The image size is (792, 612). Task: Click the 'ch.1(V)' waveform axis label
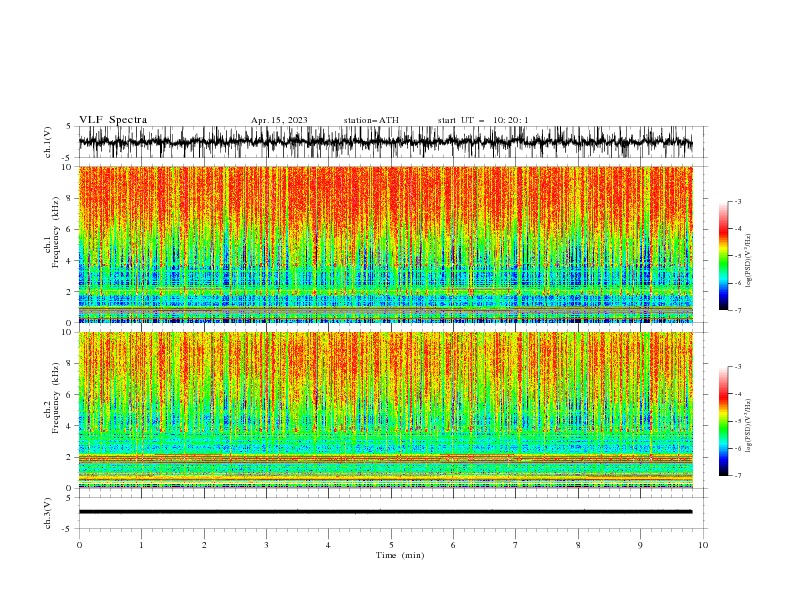[48, 142]
